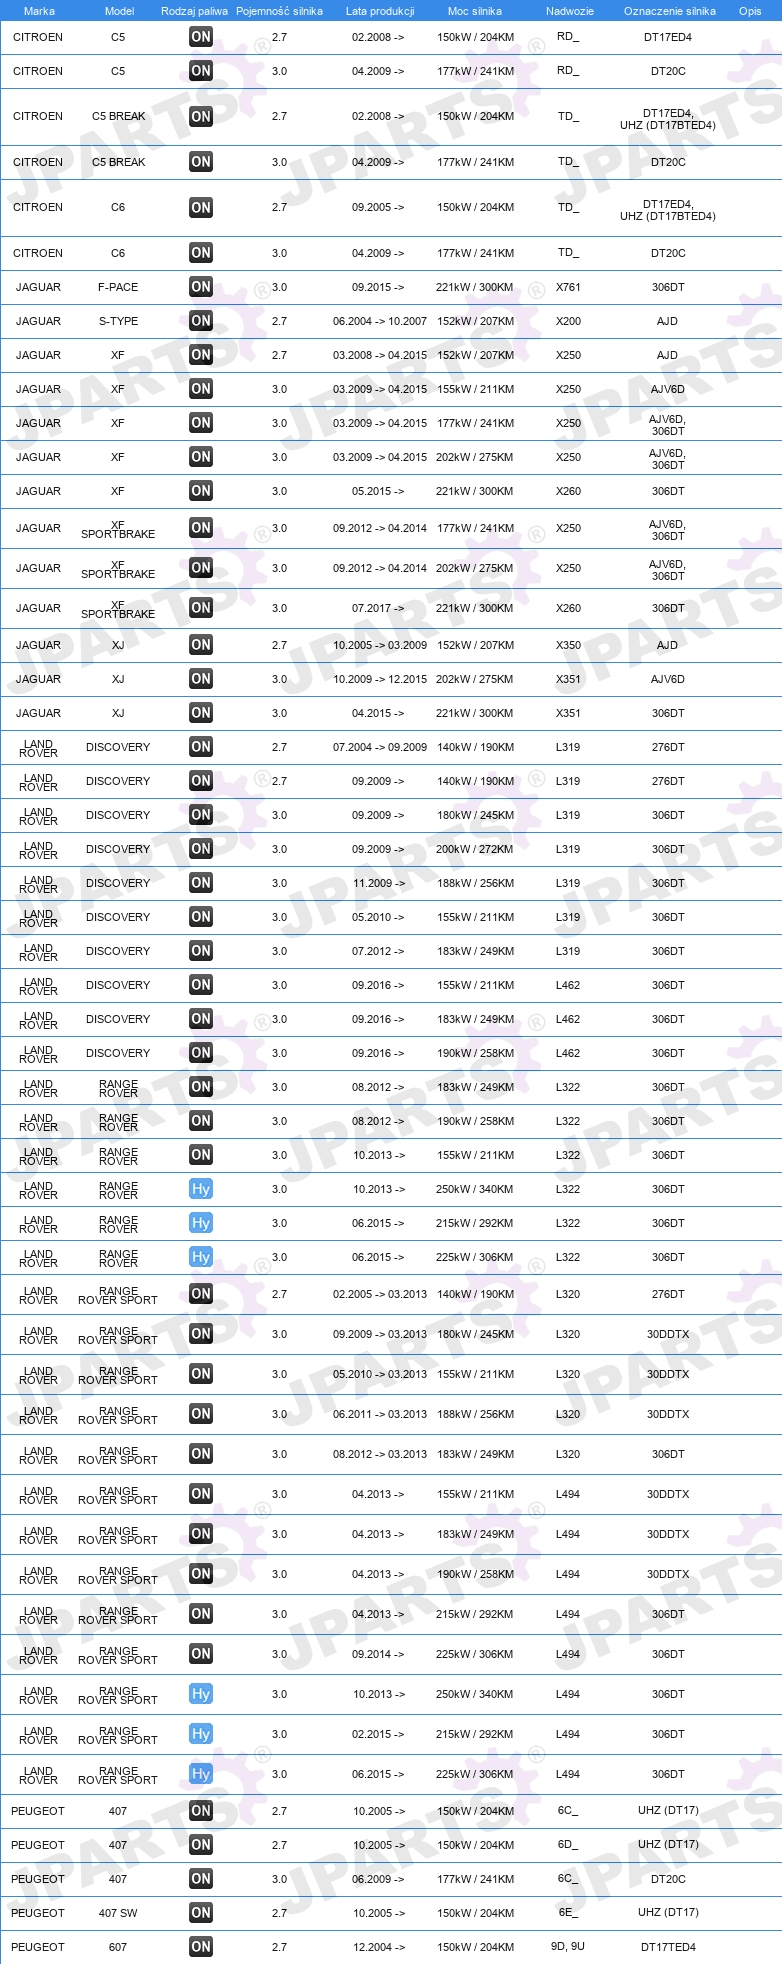This screenshot has width=782, height=1964.
Task: Click the ON fuel icon for Jaguar XJ X350
Action: [201, 645]
